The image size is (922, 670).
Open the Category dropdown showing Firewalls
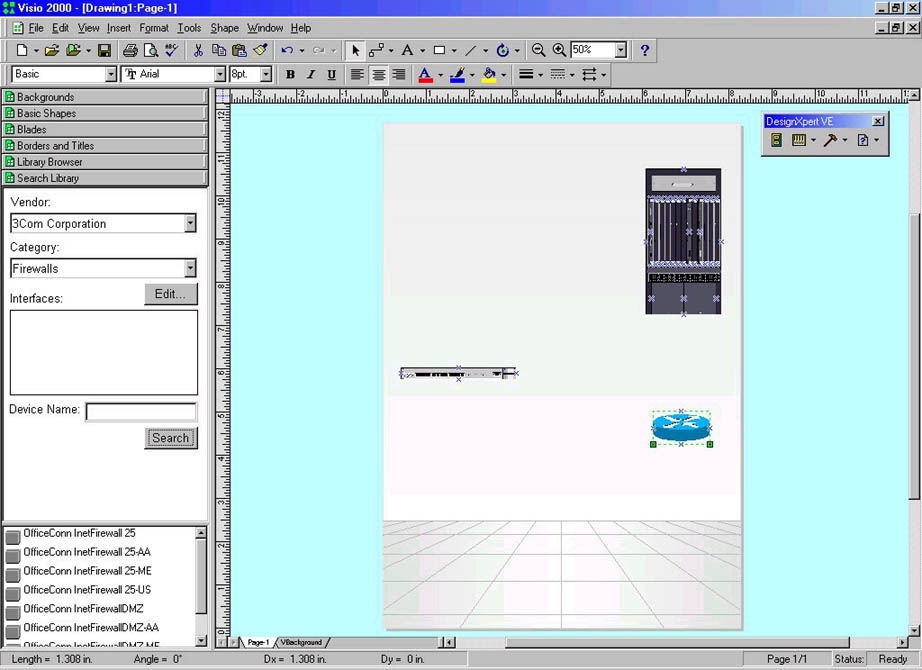[190, 268]
